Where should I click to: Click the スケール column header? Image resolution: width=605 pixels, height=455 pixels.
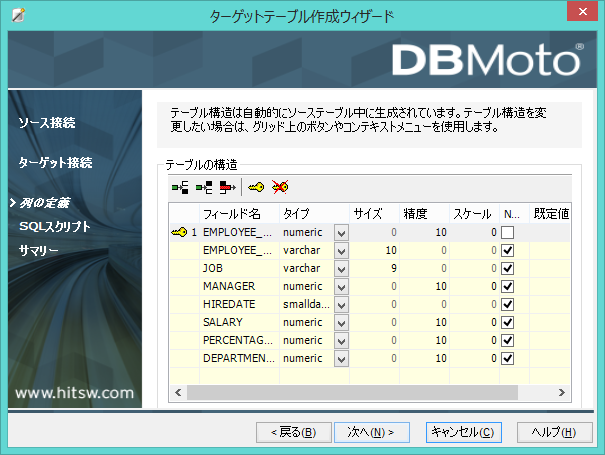[x=475, y=213]
